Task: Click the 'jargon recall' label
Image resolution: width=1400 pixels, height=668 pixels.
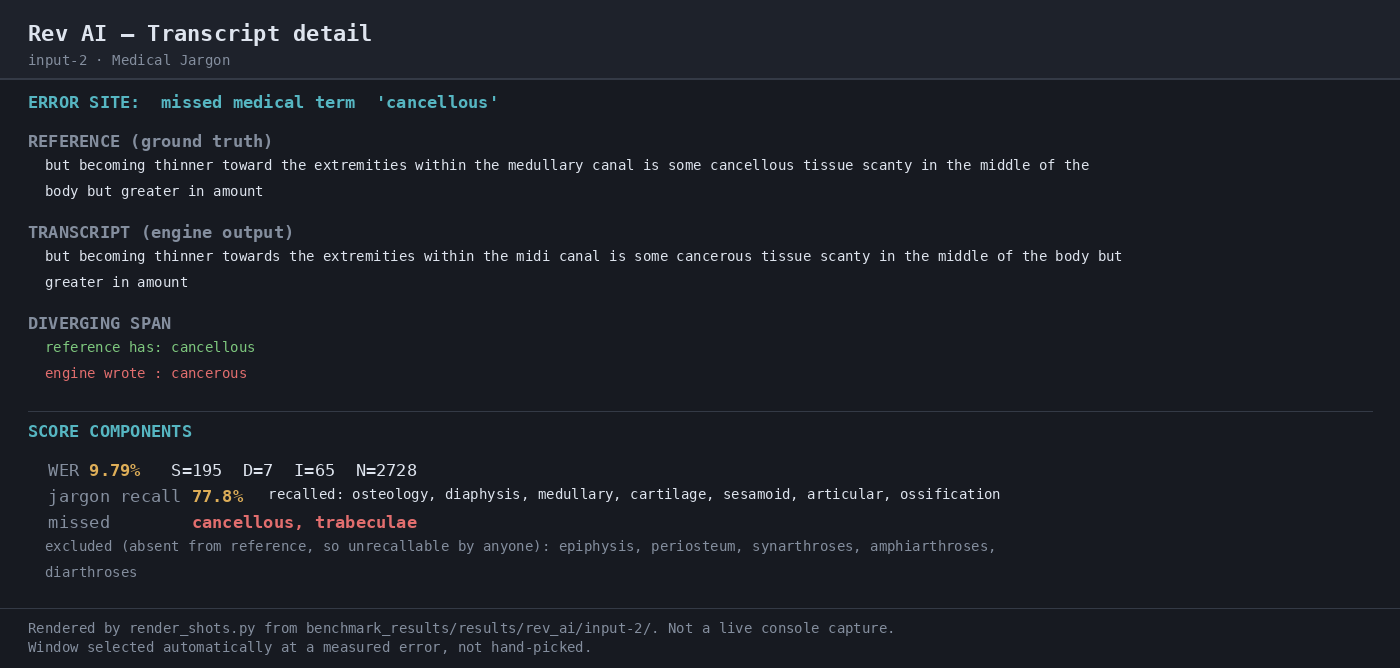Action: point(115,497)
